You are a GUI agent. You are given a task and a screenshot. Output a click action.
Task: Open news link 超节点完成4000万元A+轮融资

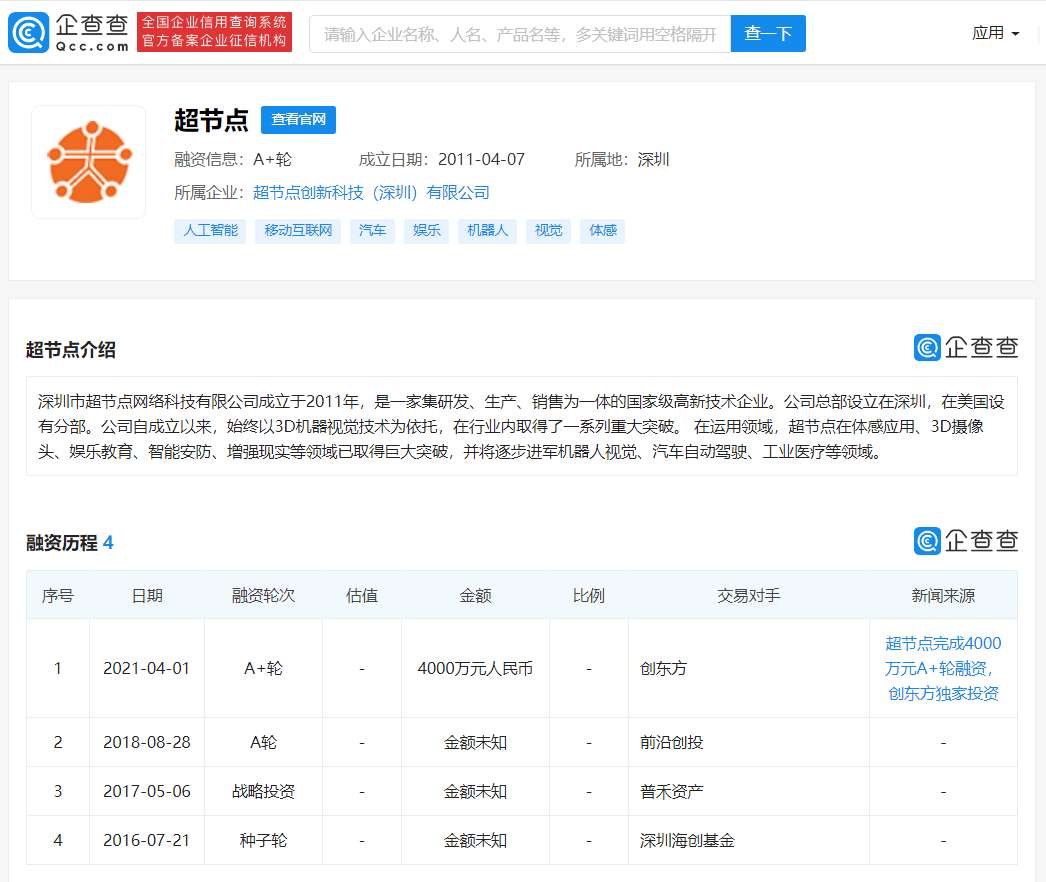click(943, 669)
